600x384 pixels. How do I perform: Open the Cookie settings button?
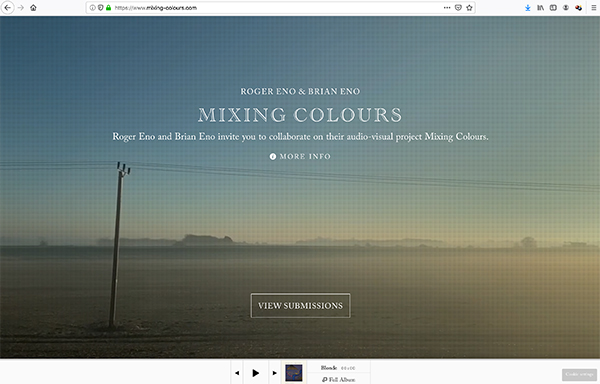point(579,374)
